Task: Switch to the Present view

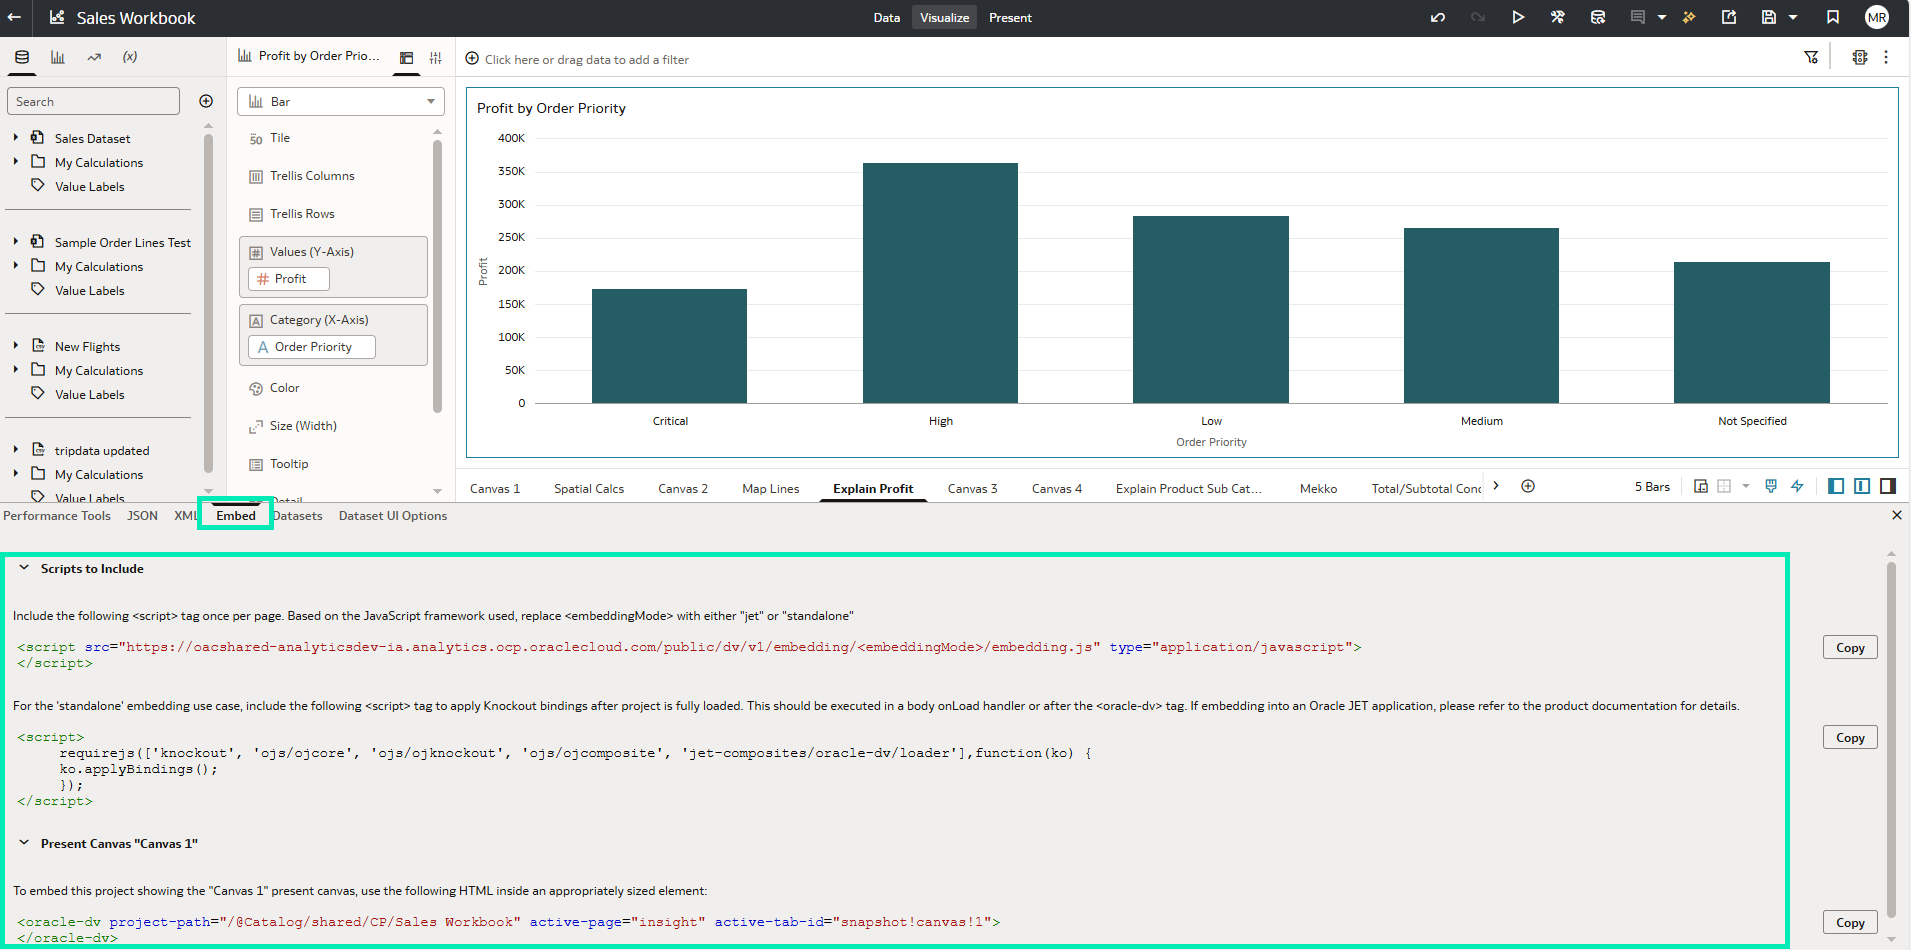Action: click(1009, 17)
